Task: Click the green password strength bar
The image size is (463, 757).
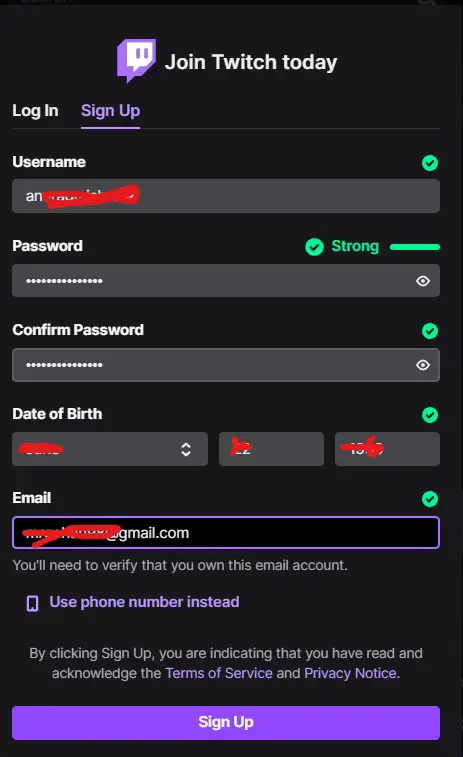Action: (x=415, y=247)
